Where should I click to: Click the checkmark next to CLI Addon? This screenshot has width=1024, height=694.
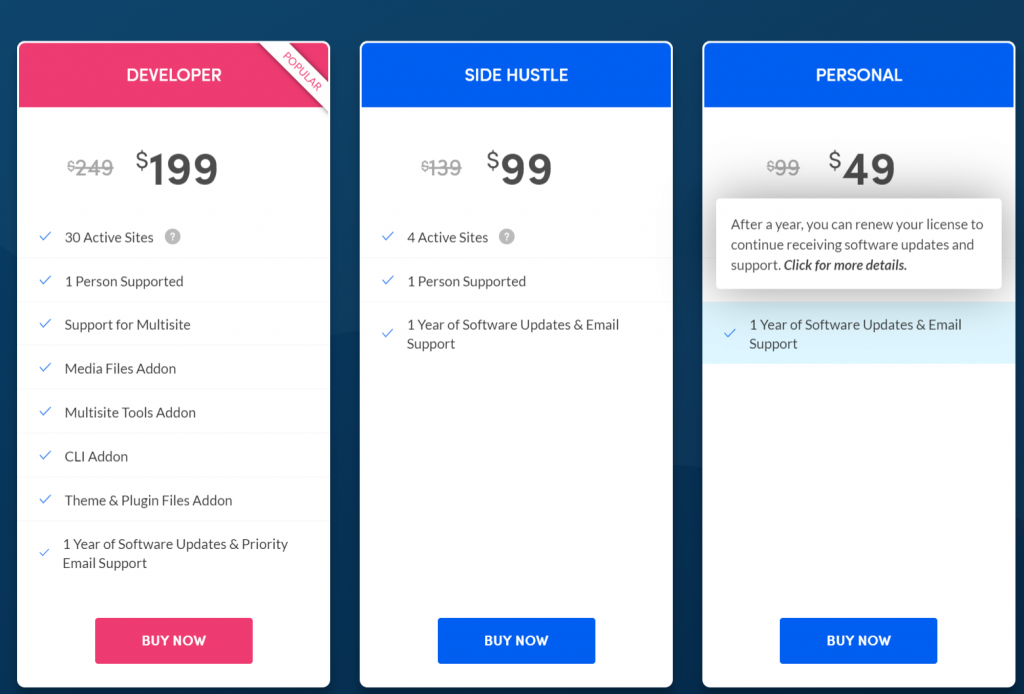45,456
